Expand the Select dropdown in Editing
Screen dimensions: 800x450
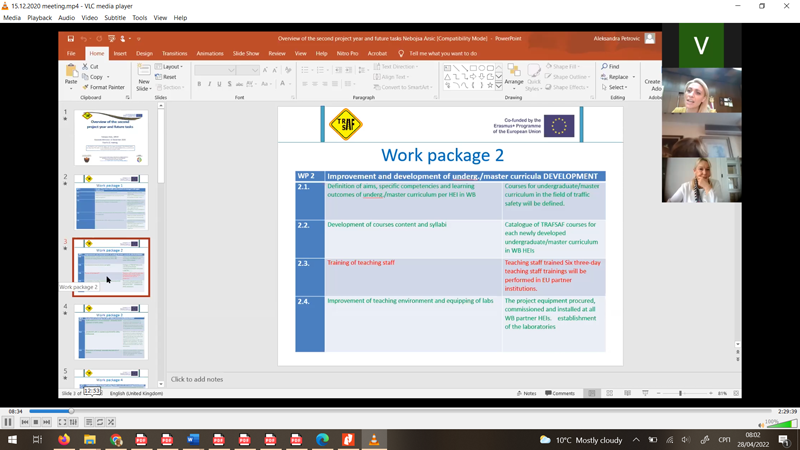[614, 87]
